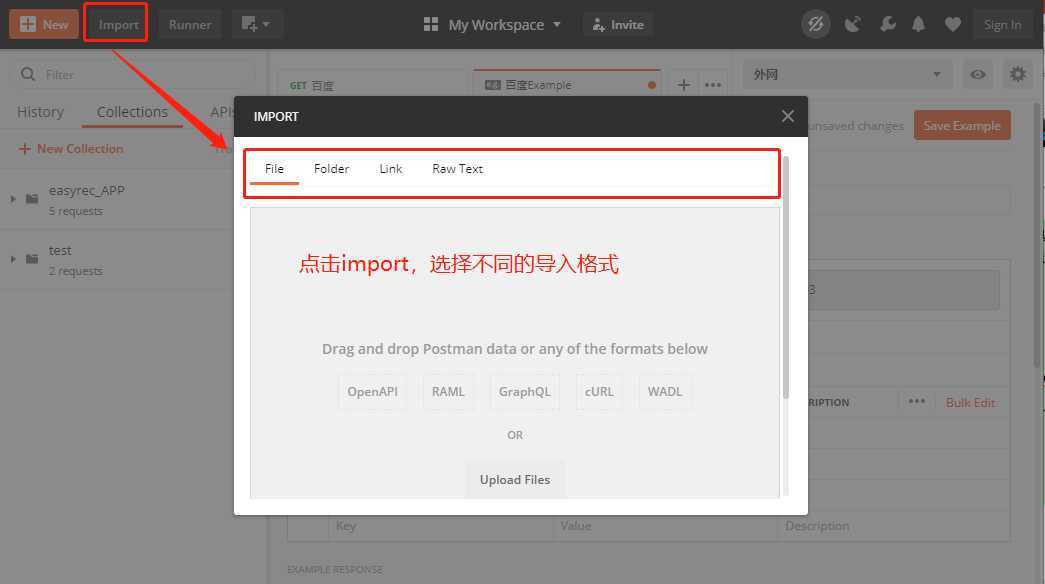Open the Import dialog from the toolbar
Viewport: 1045px width, 584px height.
[x=118, y=25]
